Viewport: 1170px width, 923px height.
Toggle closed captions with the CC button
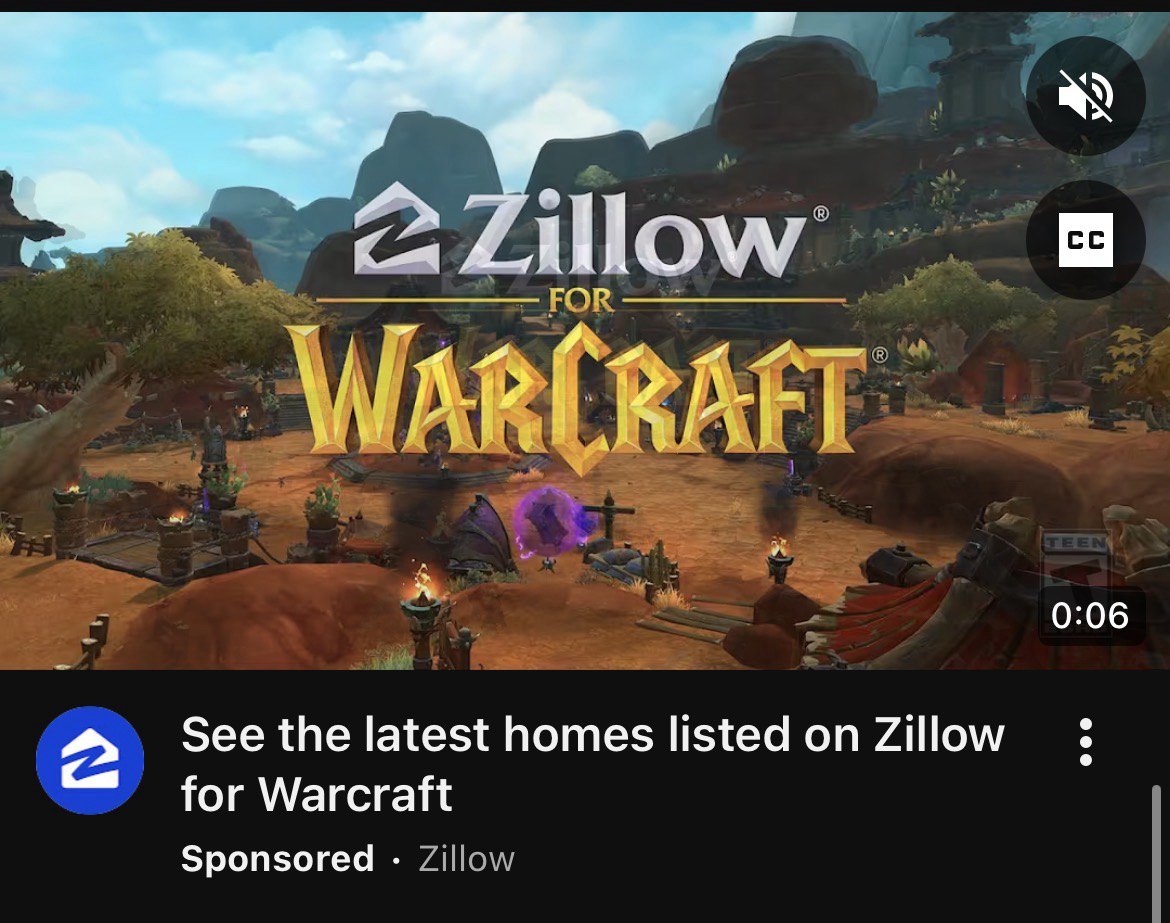click(x=1086, y=240)
